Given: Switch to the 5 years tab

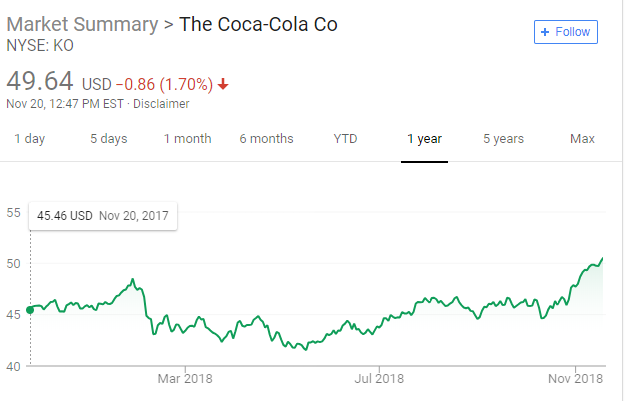Looking at the screenshot, I should pyautogui.click(x=503, y=139).
